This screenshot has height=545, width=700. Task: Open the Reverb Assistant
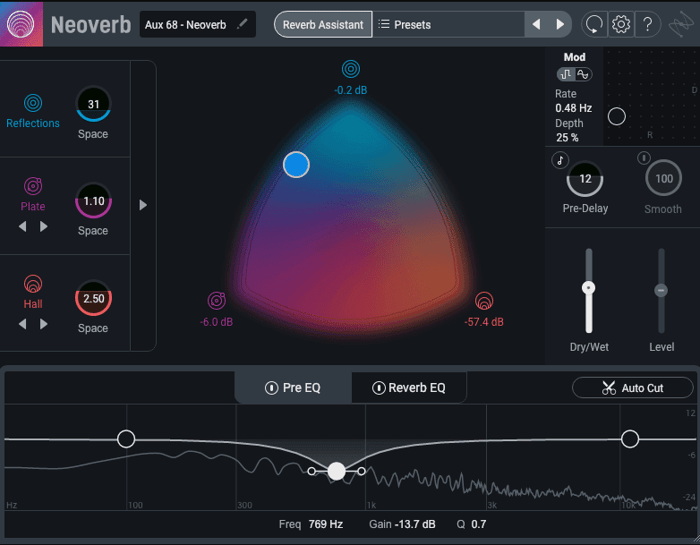point(323,25)
